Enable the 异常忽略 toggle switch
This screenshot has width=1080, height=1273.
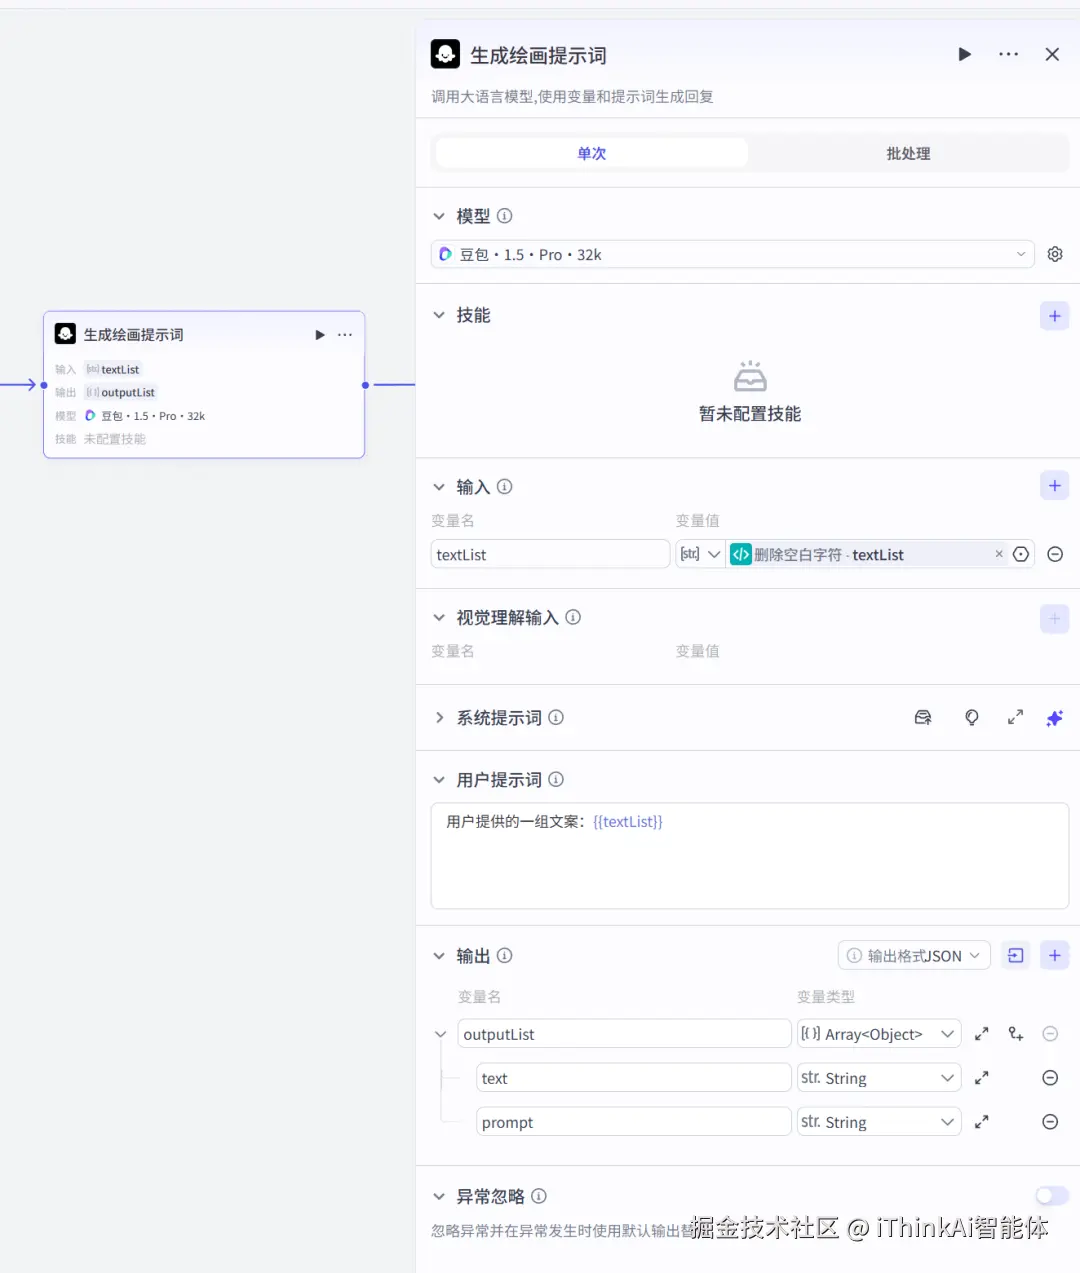1052,1196
